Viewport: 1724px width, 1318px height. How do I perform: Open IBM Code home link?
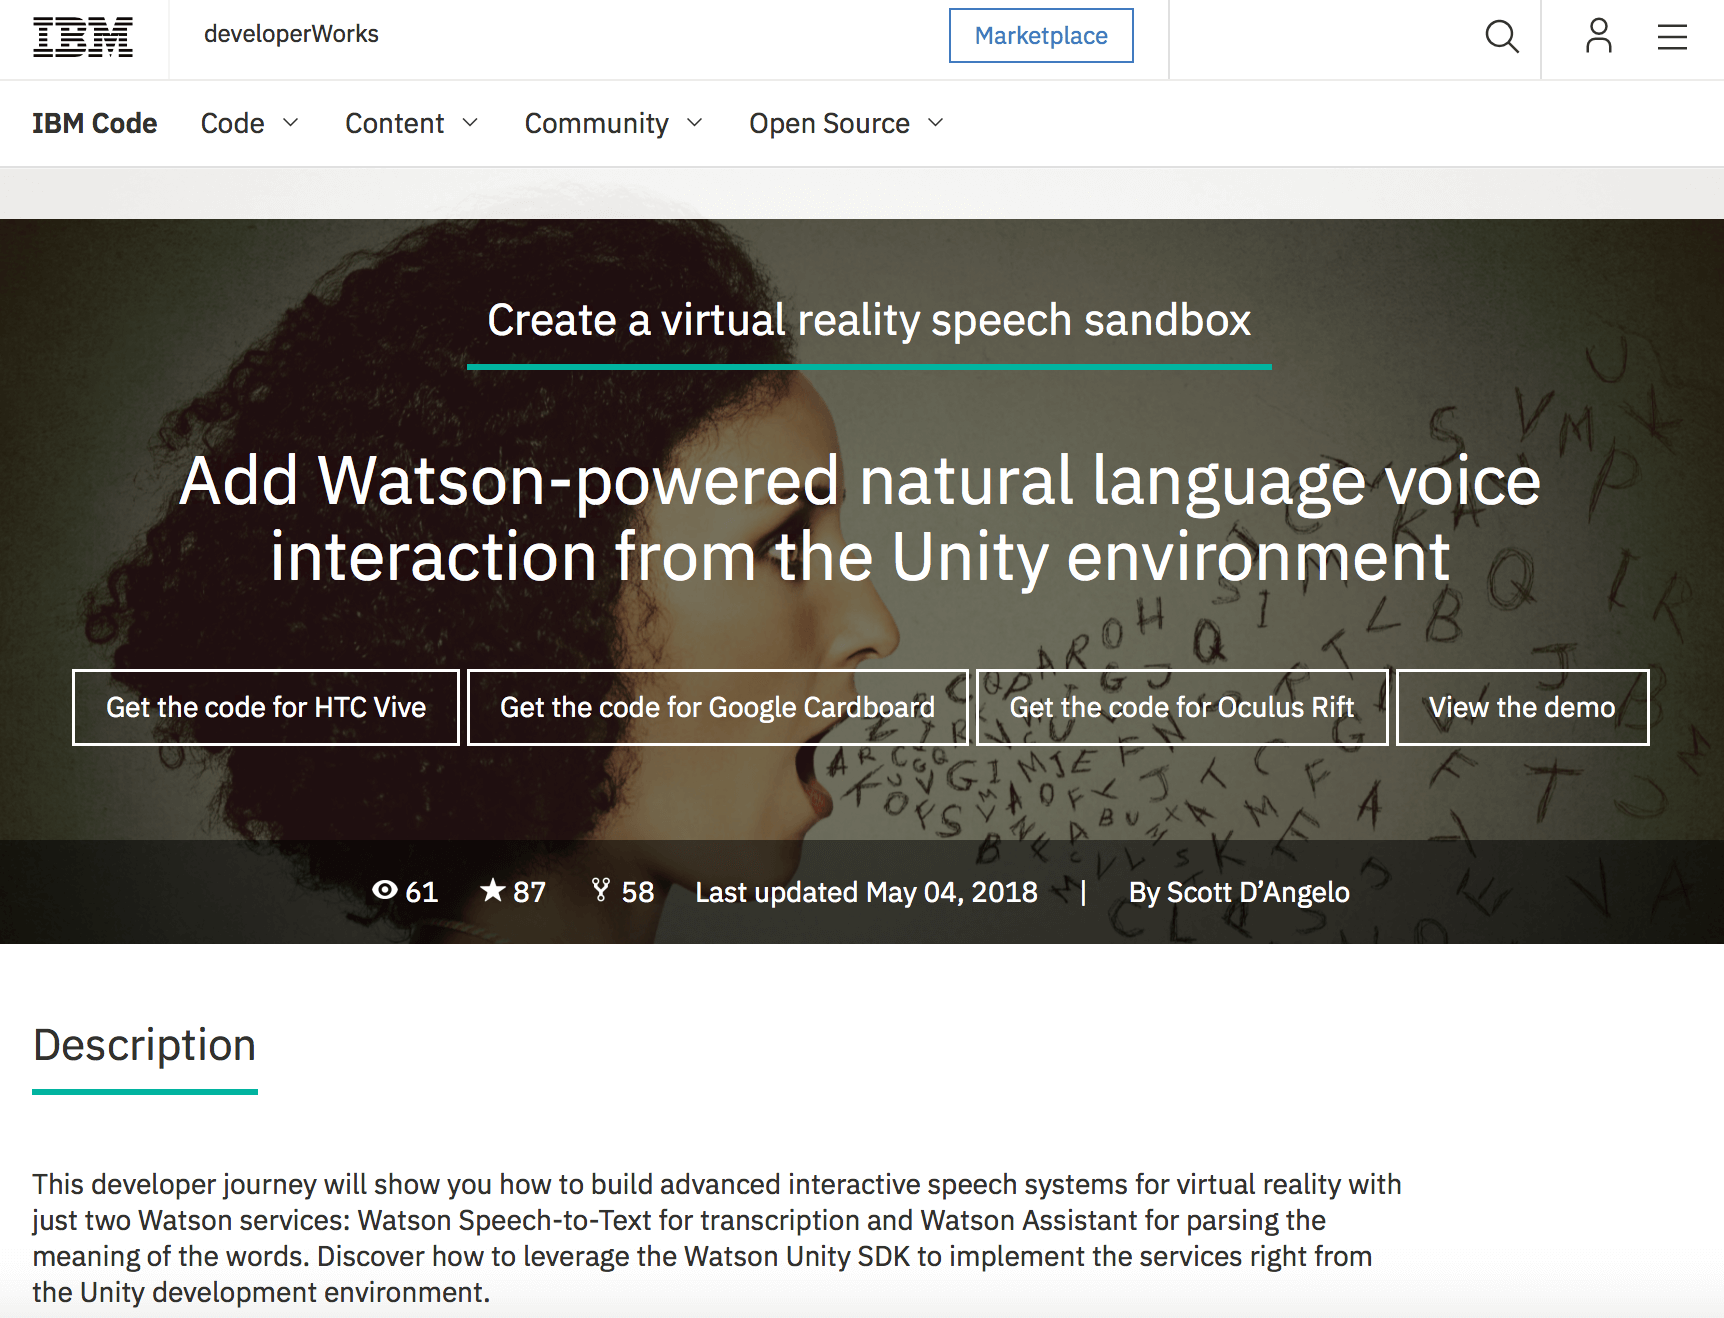(95, 123)
